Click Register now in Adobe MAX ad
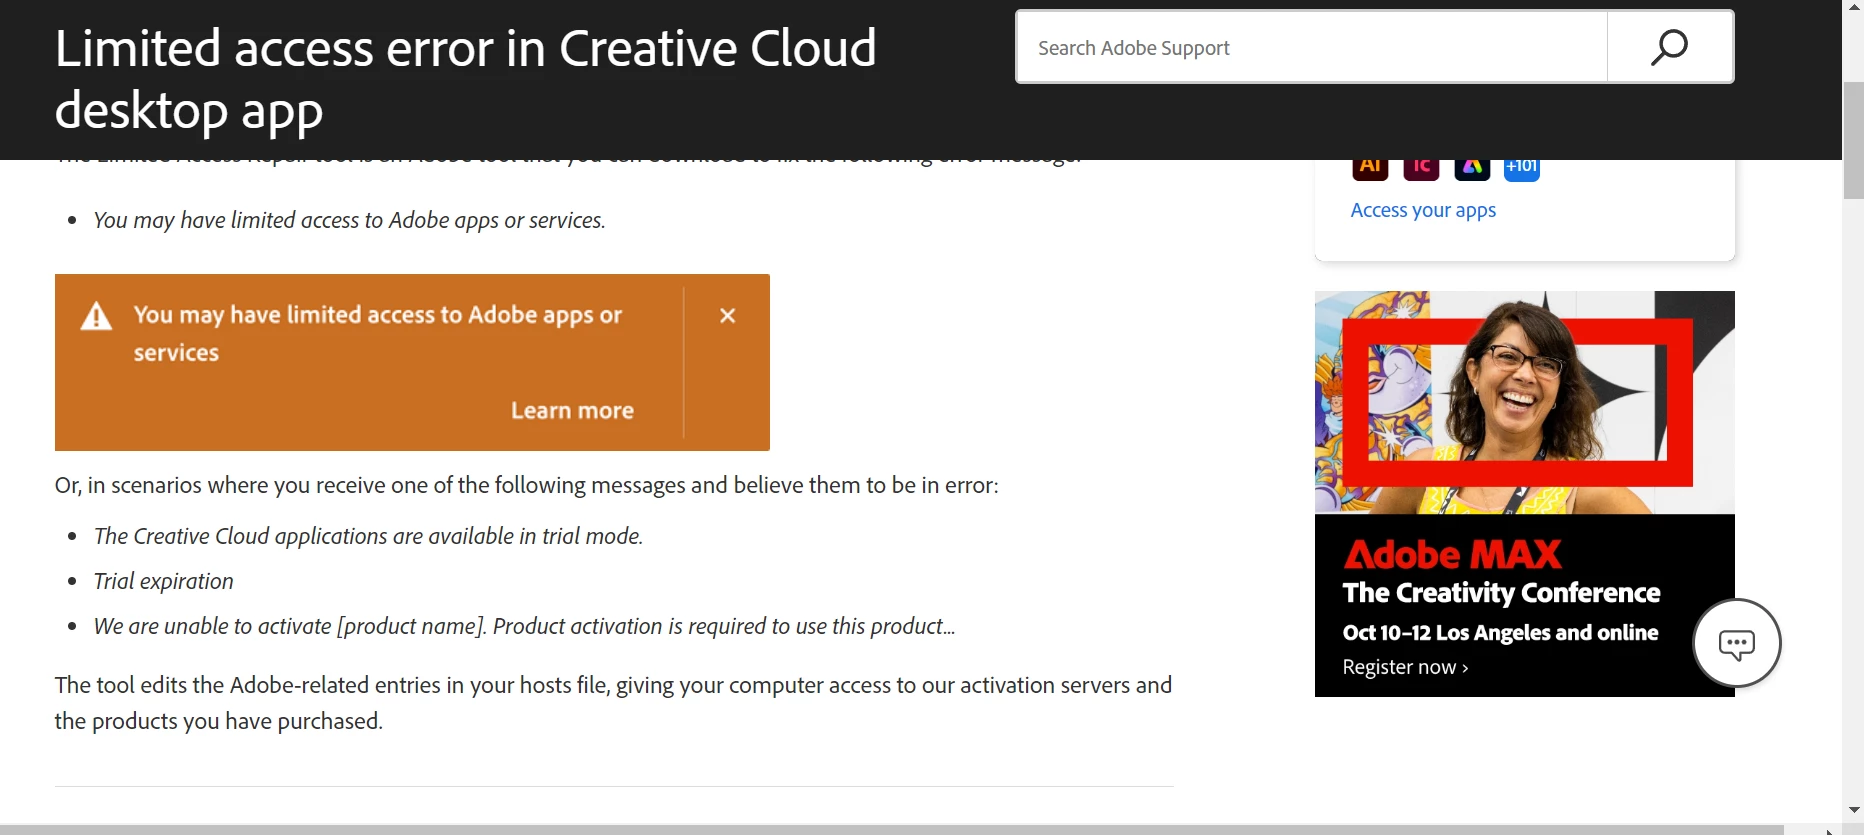Viewport: 1864px width, 835px height. tap(1405, 667)
